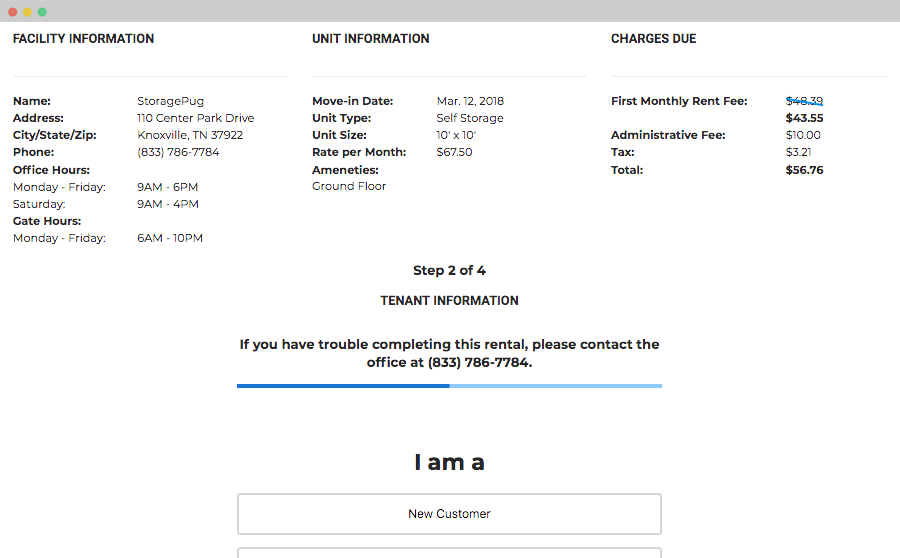Close the window with the red button
This screenshot has width=900, height=558.
coord(13,12)
